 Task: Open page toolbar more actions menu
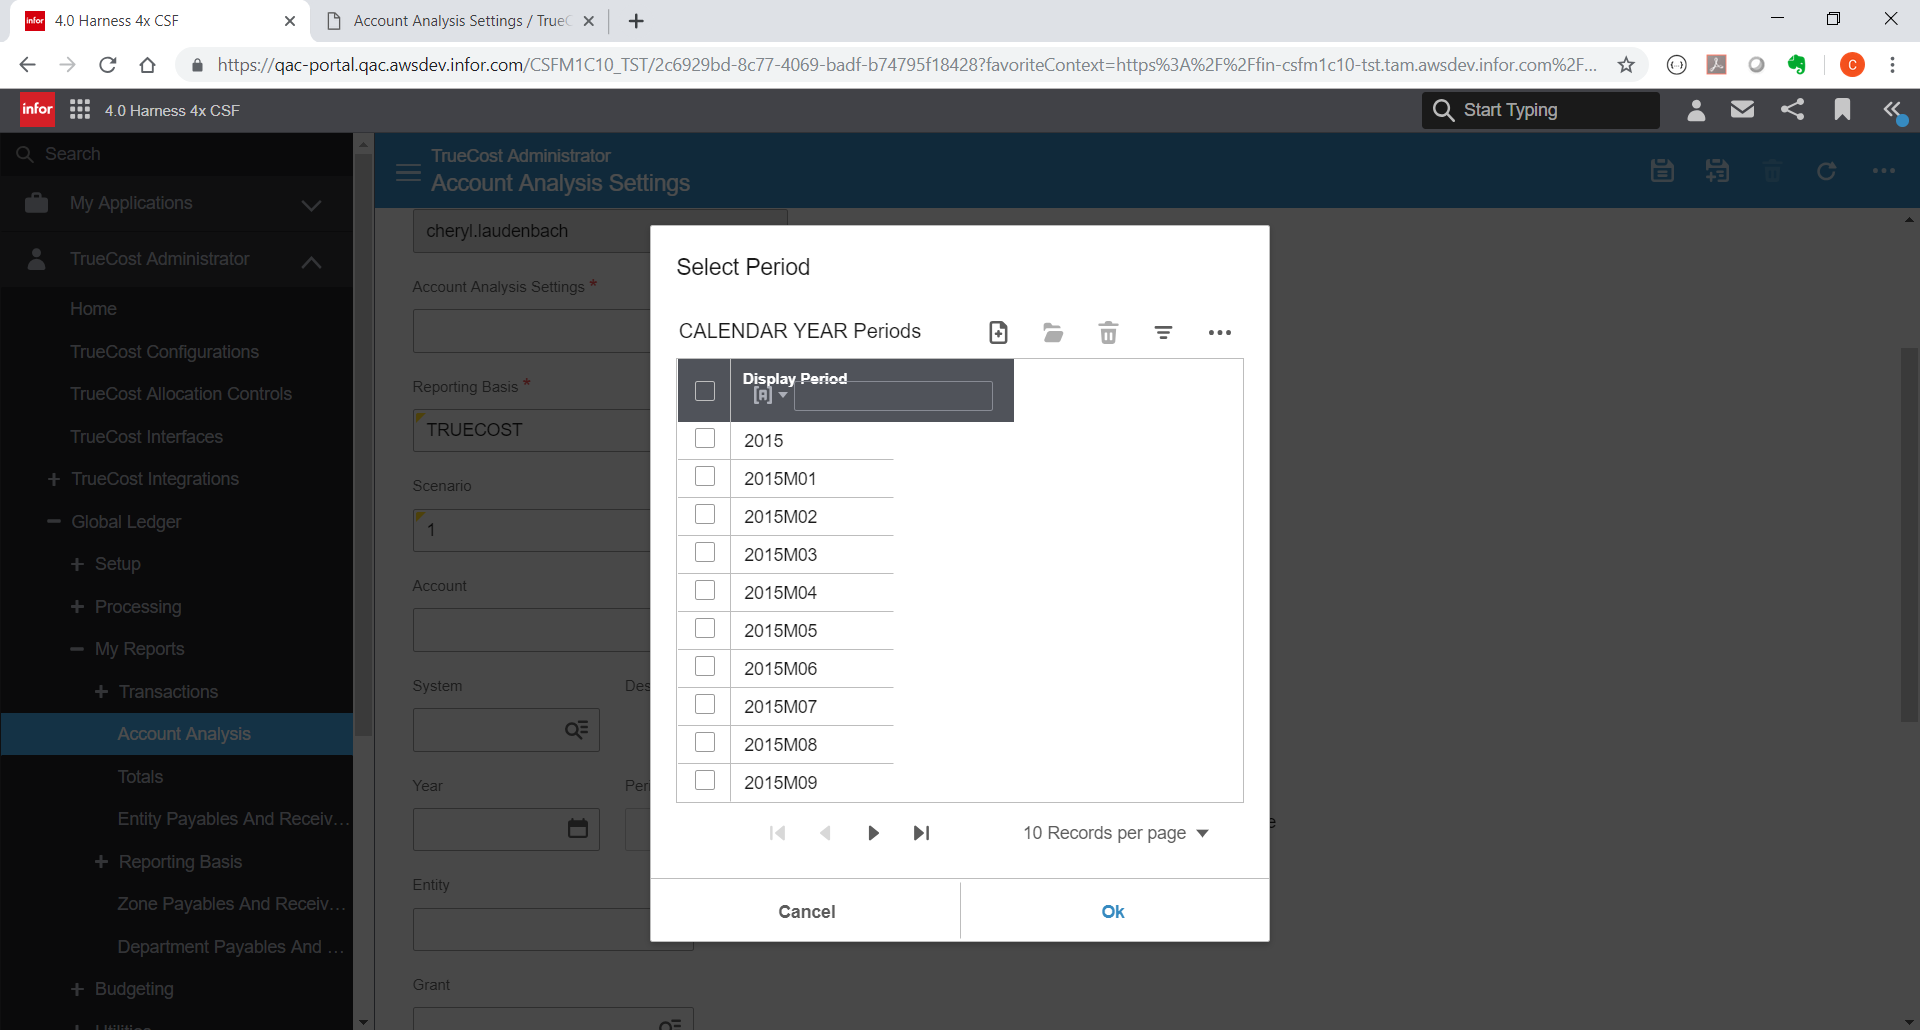[x=1883, y=171]
